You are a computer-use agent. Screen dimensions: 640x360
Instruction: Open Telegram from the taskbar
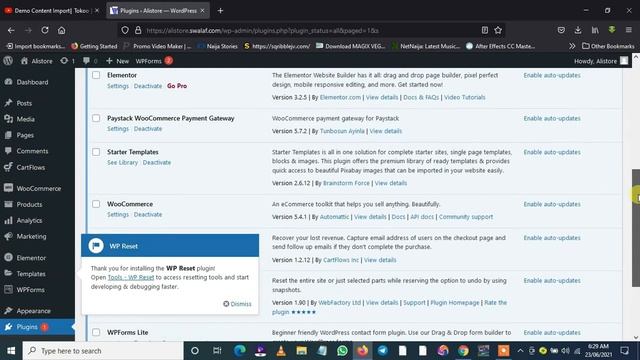[382, 351]
